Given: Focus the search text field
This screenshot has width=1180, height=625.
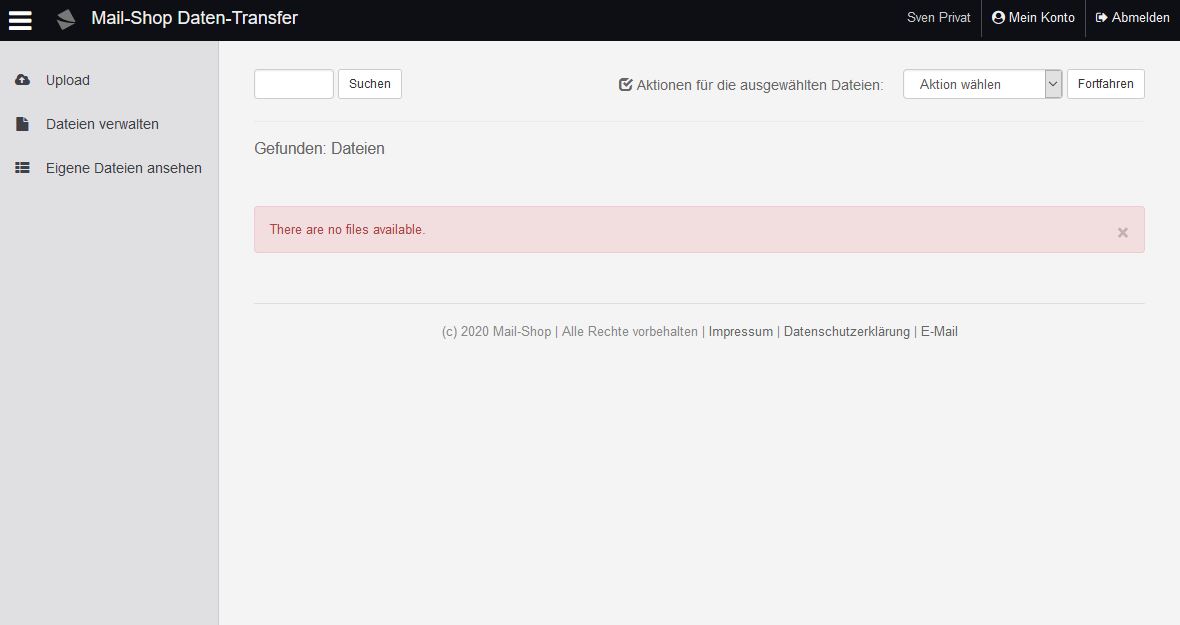Looking at the screenshot, I should click(x=294, y=84).
